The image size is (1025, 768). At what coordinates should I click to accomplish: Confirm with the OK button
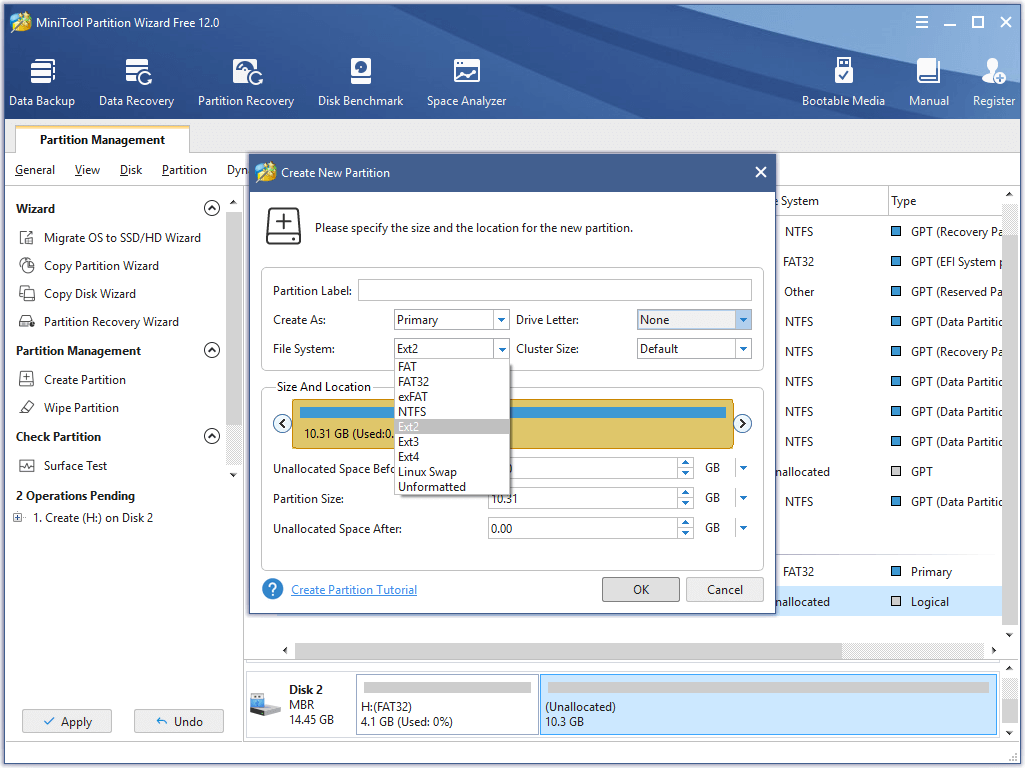point(641,590)
